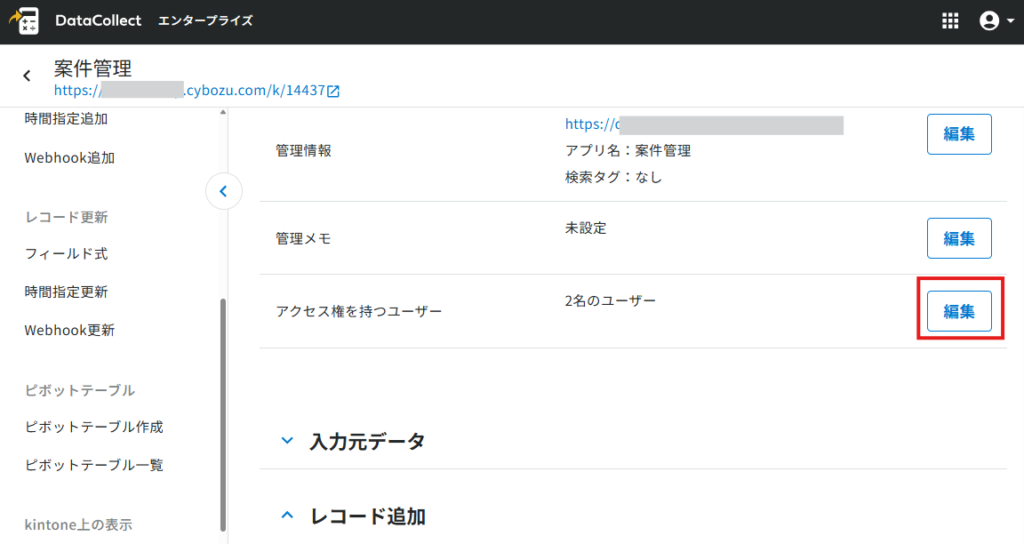Select 時間指定追加 in the sidebar

click(x=66, y=119)
